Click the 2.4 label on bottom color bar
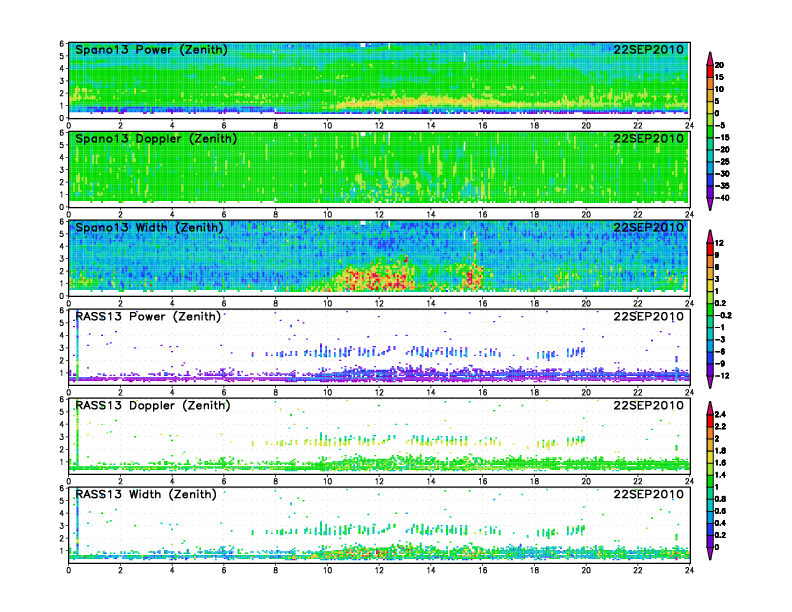This screenshot has width=792, height=612. coord(721,415)
